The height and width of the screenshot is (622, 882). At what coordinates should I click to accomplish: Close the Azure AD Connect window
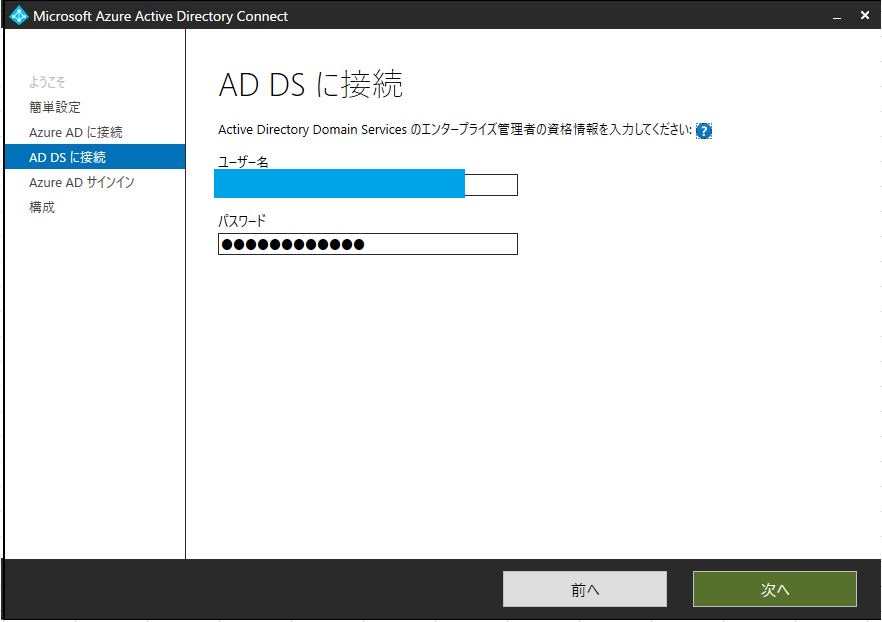[x=865, y=15]
